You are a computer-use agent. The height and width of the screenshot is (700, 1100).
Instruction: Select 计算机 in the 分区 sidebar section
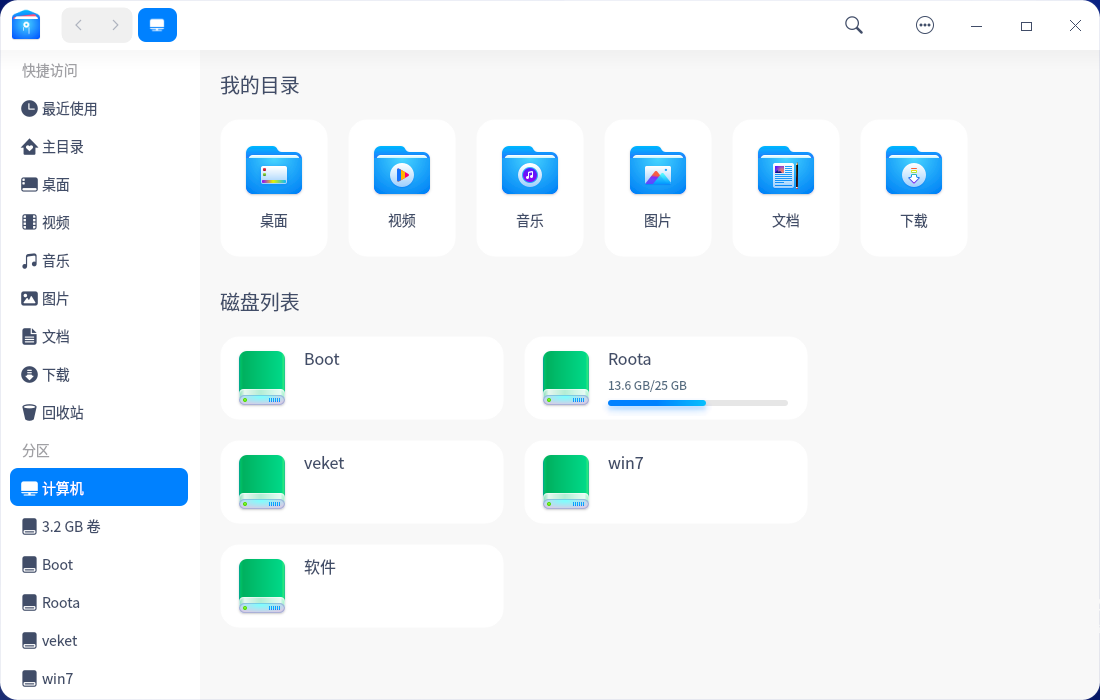tap(60, 487)
